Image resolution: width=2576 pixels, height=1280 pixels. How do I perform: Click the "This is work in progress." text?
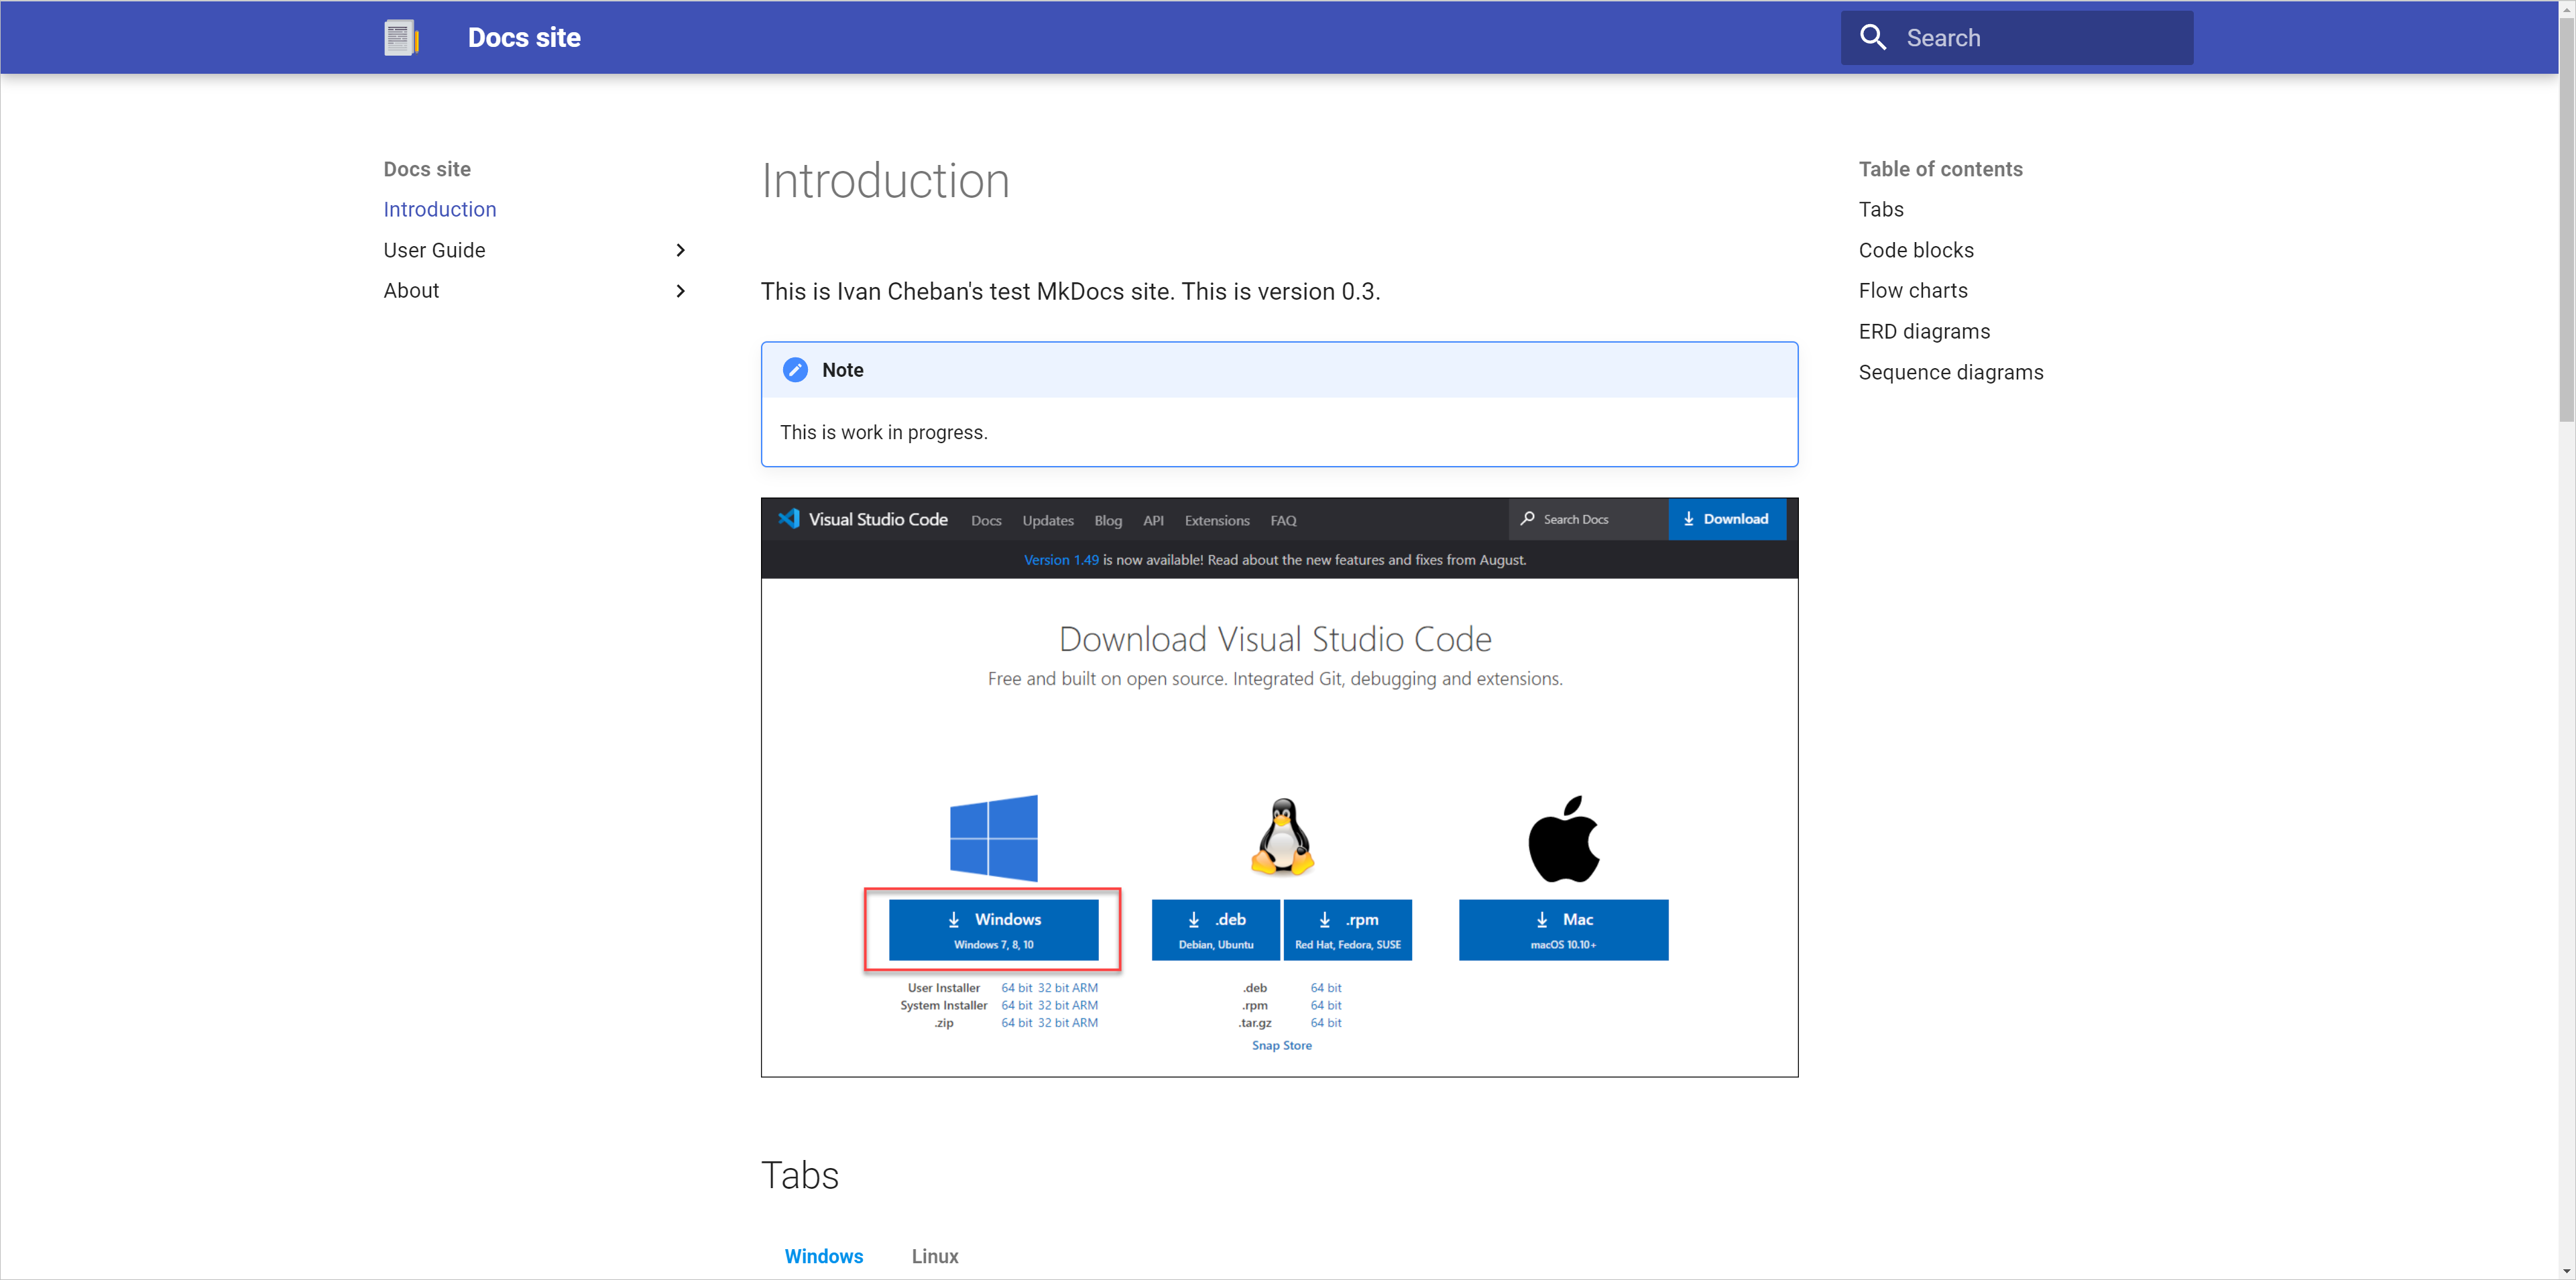point(883,432)
